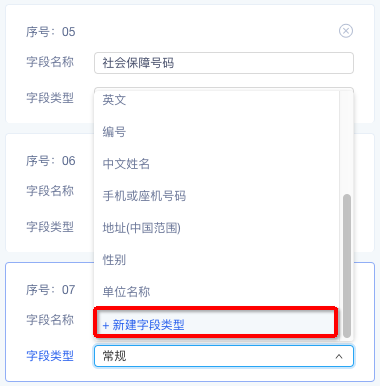
Task: Select the 性别 field type option
Action: [216, 260]
